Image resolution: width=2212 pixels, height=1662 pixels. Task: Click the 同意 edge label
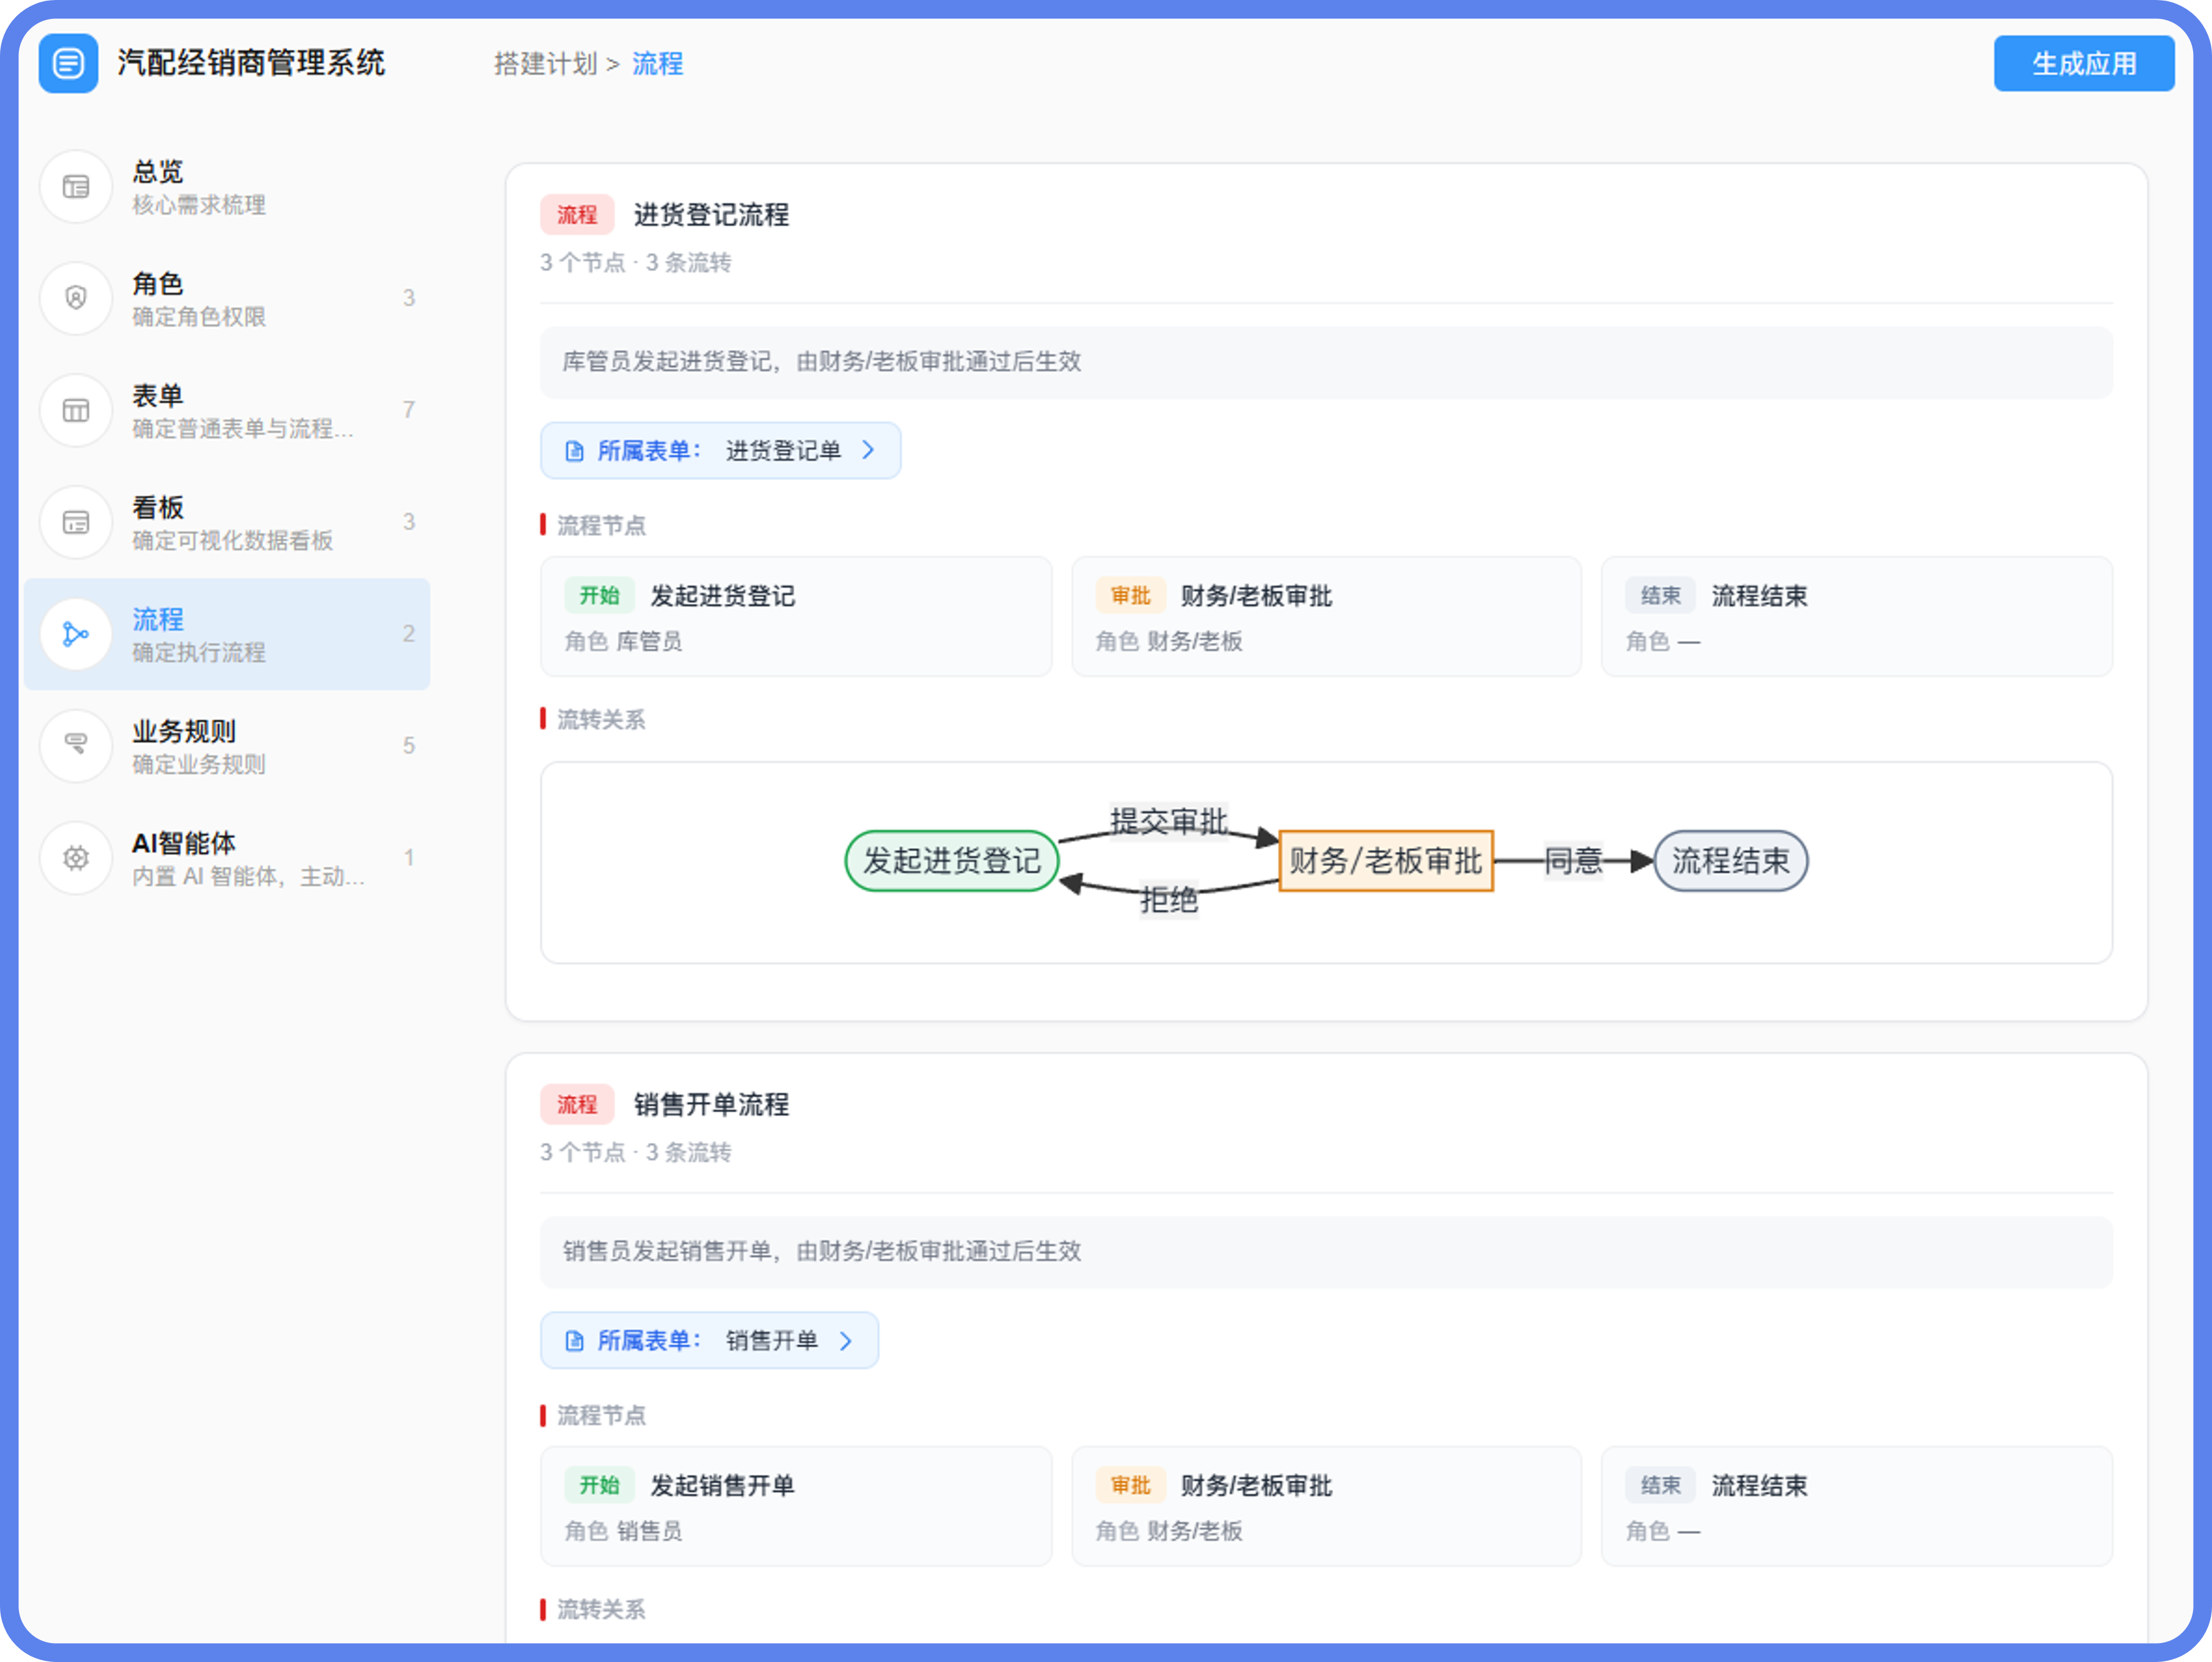click(x=1573, y=861)
